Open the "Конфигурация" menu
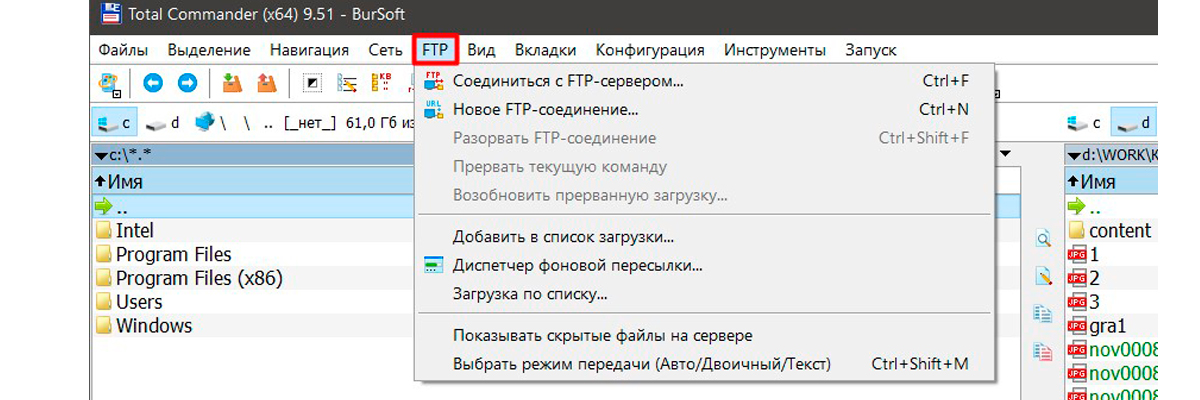 (x=650, y=50)
